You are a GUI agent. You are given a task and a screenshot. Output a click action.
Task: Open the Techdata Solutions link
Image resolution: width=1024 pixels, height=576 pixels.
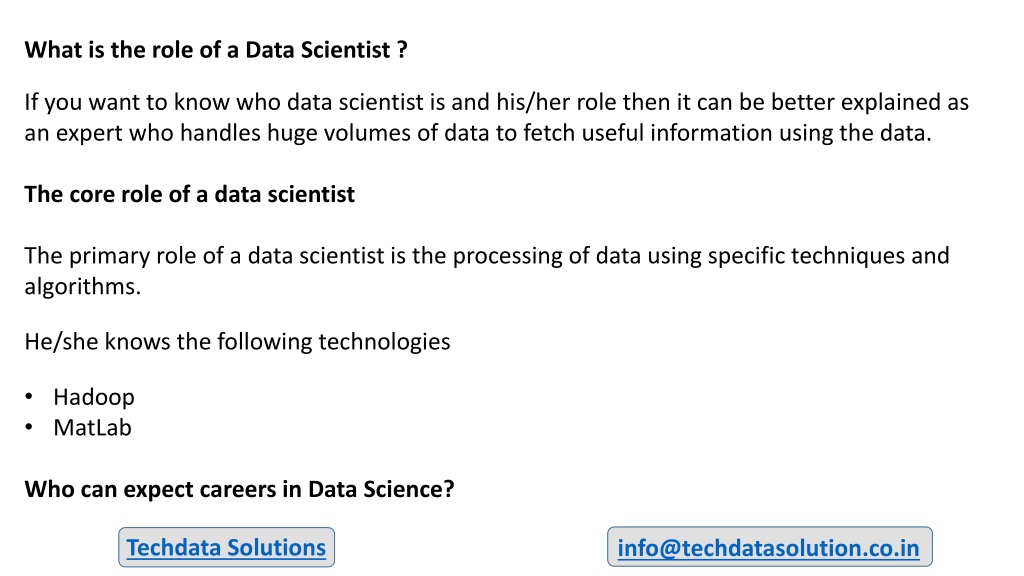tap(226, 547)
